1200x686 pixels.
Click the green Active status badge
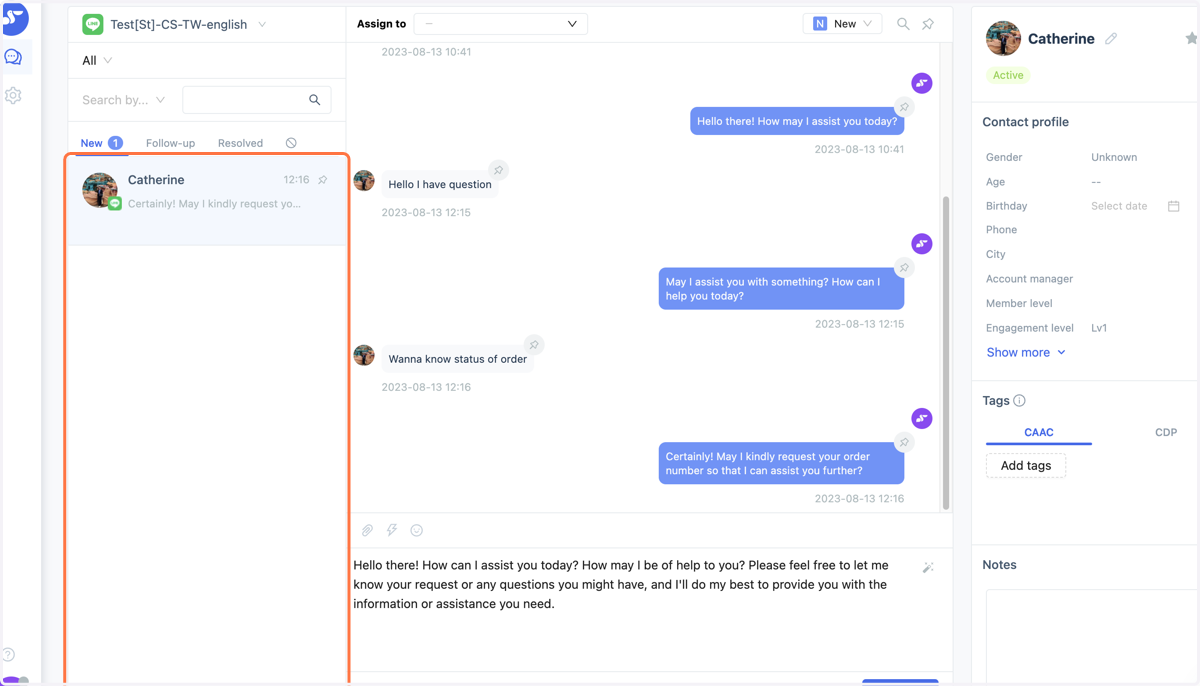pyautogui.click(x=1008, y=76)
